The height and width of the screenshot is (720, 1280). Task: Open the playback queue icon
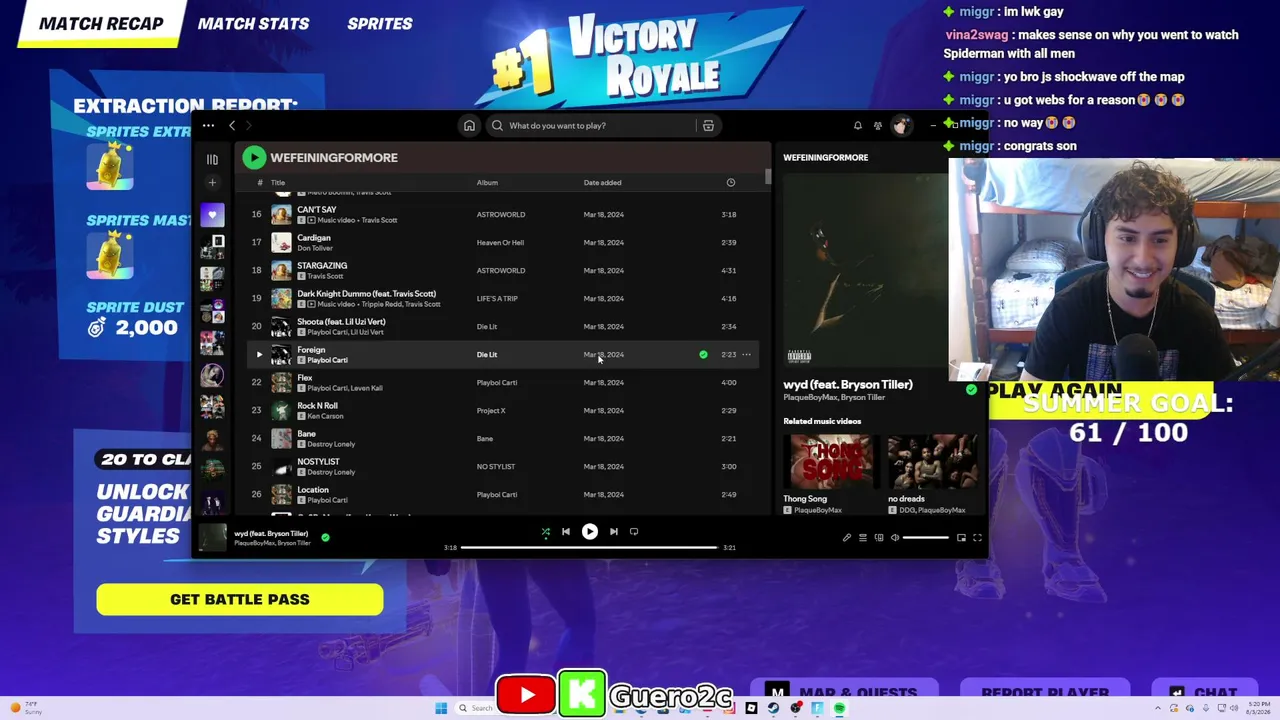coord(863,538)
